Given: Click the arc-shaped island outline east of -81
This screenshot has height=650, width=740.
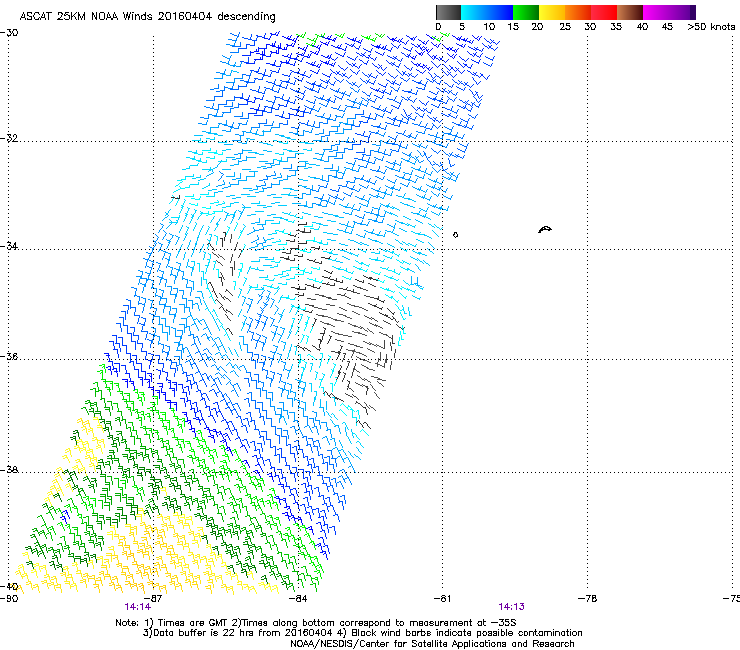Looking at the screenshot, I should (x=545, y=229).
